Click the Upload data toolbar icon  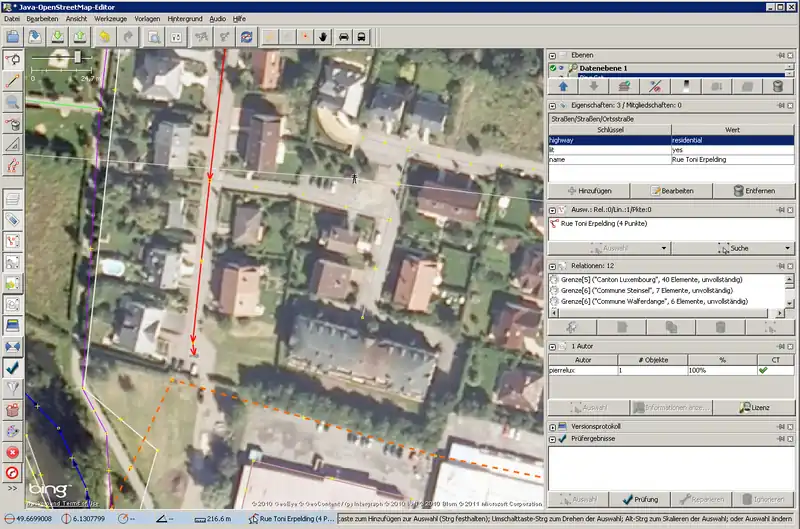click(x=80, y=37)
